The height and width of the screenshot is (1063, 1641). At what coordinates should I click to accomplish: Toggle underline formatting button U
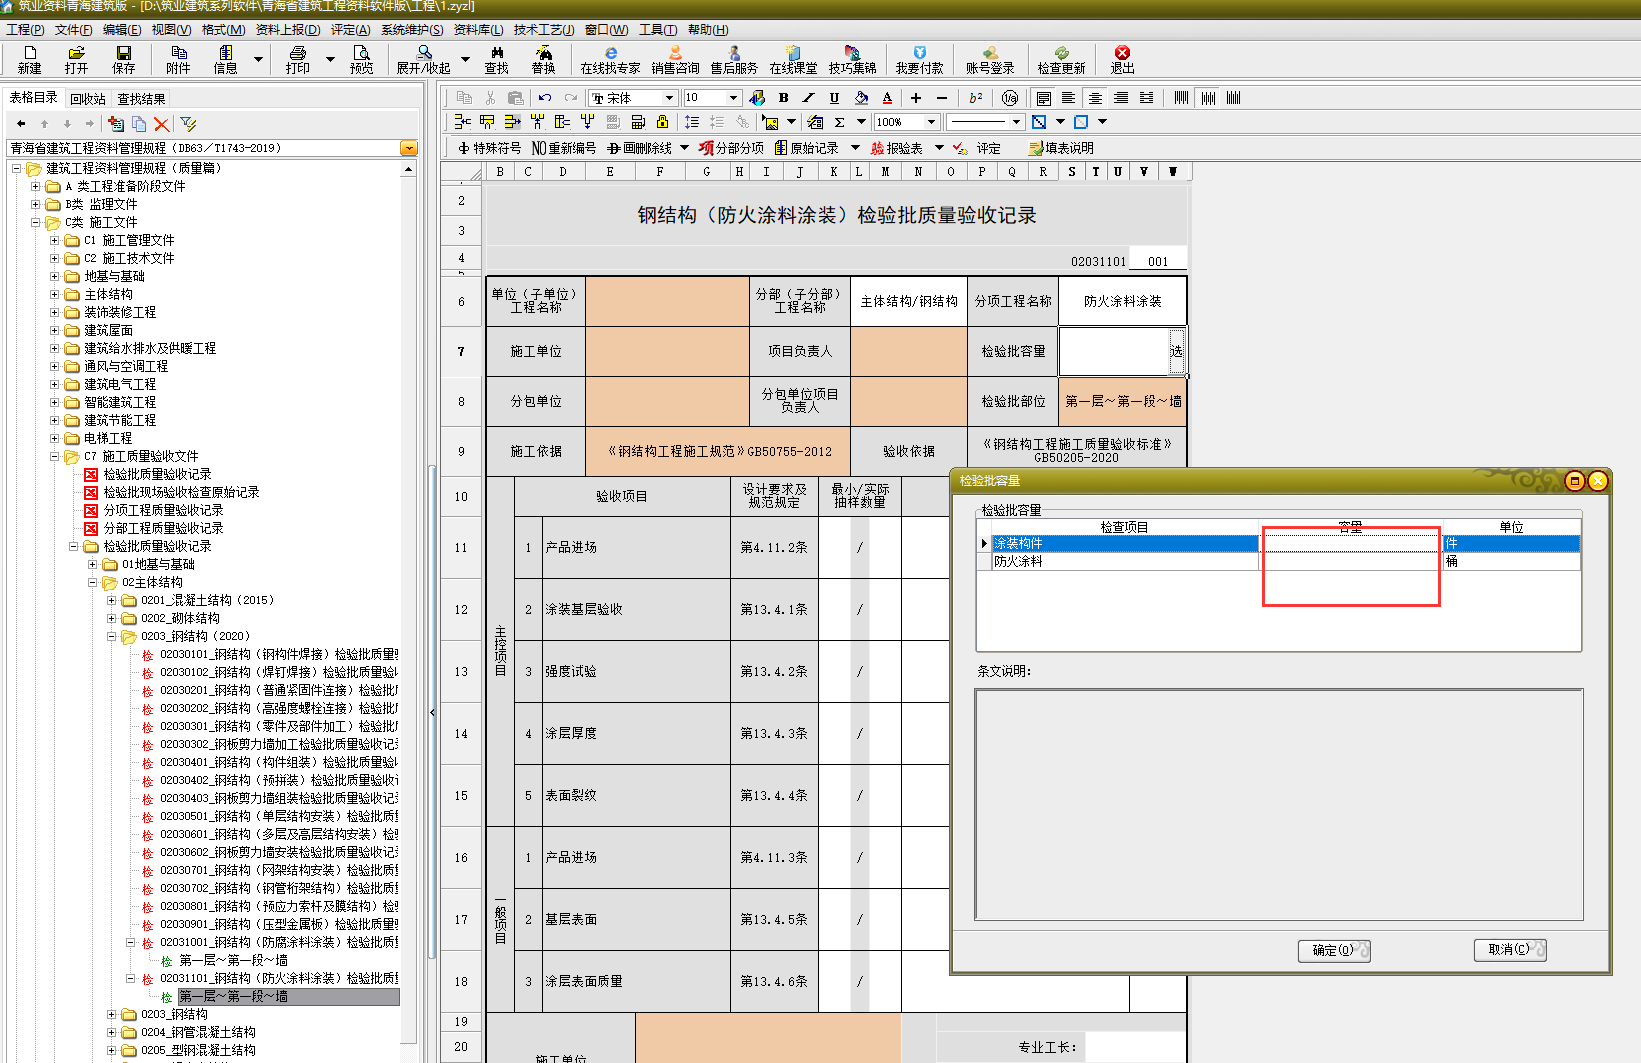coord(834,98)
